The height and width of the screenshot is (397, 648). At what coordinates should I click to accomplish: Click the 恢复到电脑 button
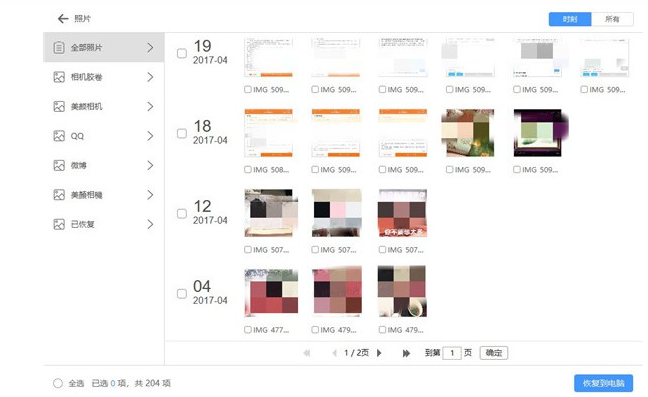[603, 383]
